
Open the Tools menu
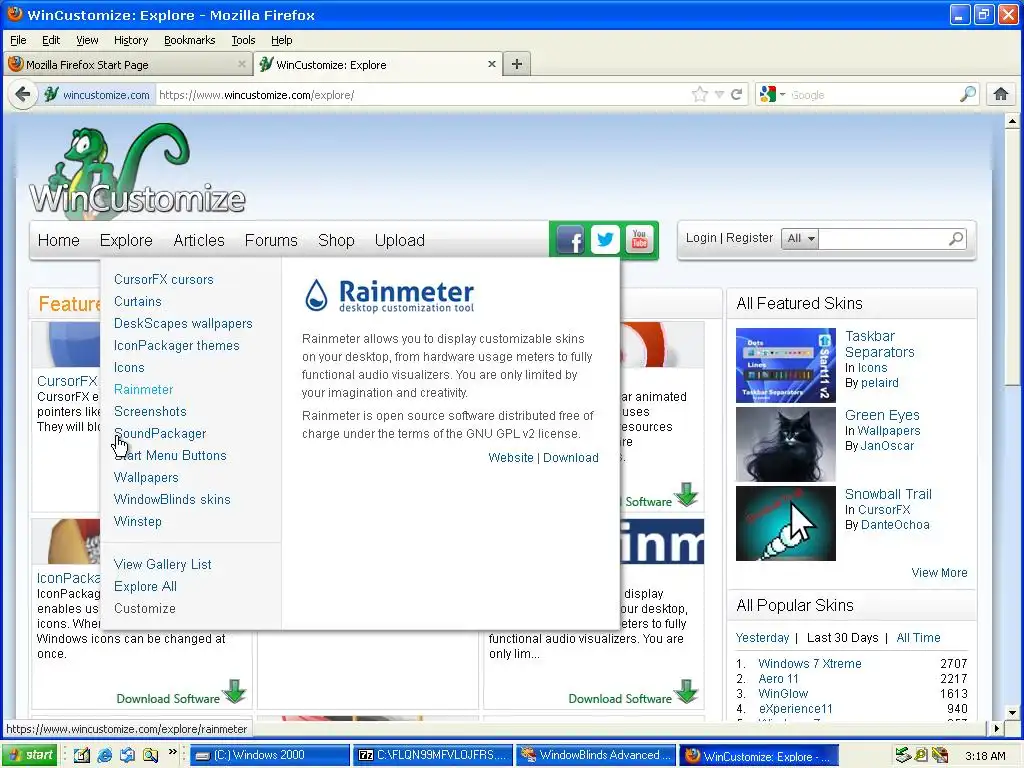coord(243,40)
